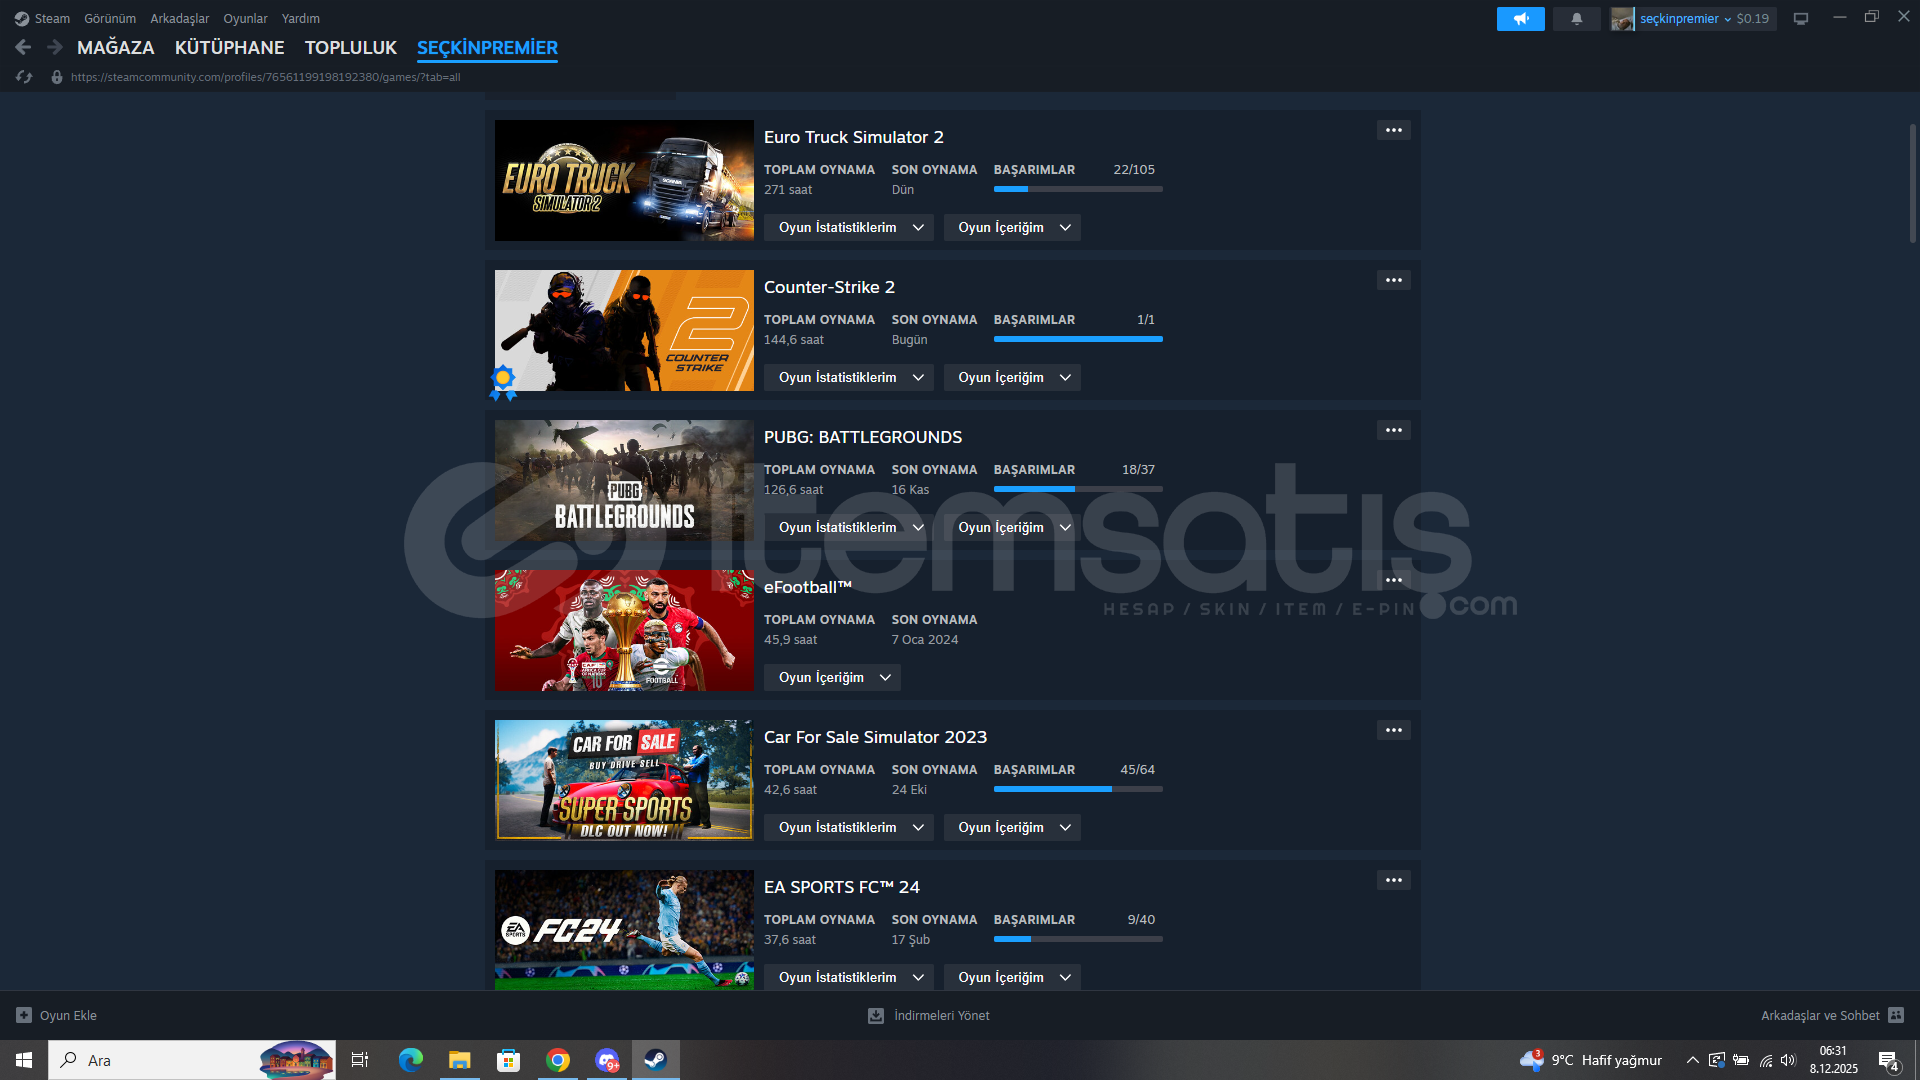The width and height of the screenshot is (1920, 1080).
Task: Open the PUBG: BATTLEGROUNDS title link
Action: pyautogui.click(x=862, y=438)
